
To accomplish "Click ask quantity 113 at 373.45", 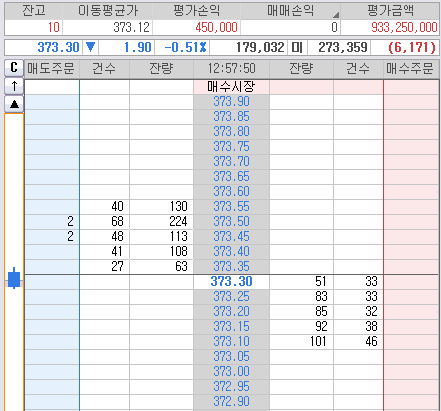I will (x=162, y=237).
